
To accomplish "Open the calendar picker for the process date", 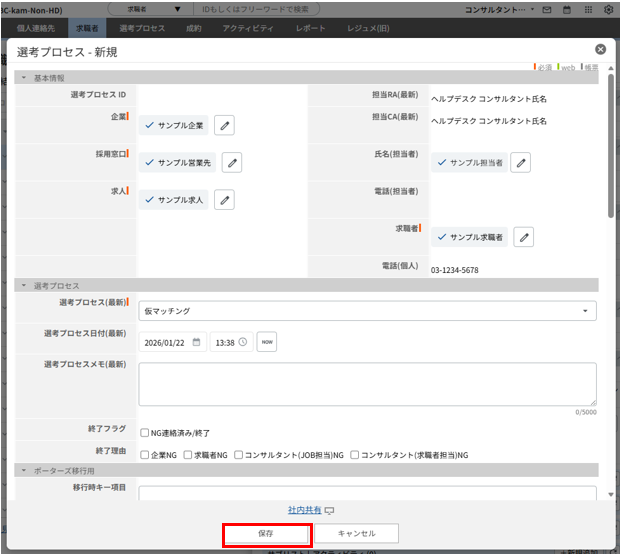I will (x=197, y=342).
